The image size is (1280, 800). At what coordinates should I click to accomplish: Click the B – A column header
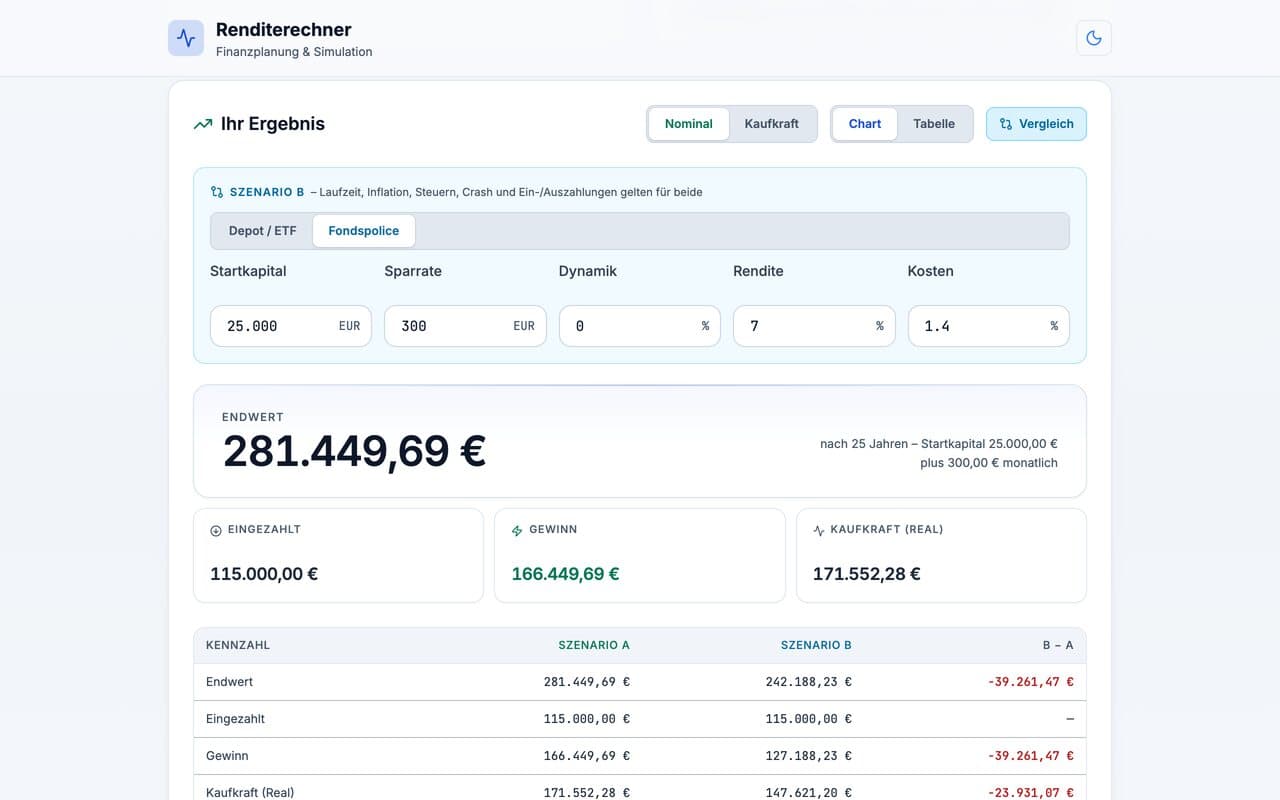(1058, 645)
